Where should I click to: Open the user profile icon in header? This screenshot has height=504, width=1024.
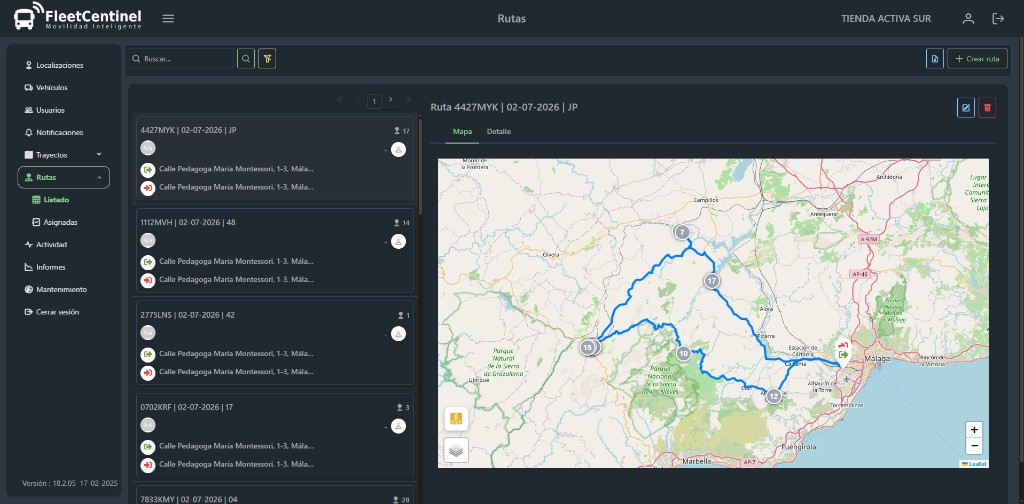(968, 18)
